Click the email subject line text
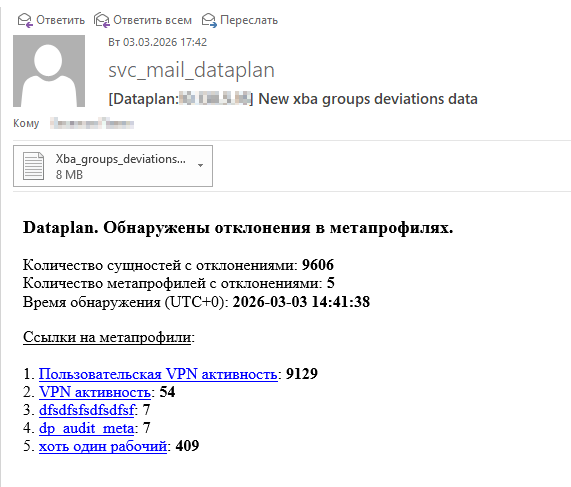The width and height of the screenshot is (571, 487). point(293,99)
